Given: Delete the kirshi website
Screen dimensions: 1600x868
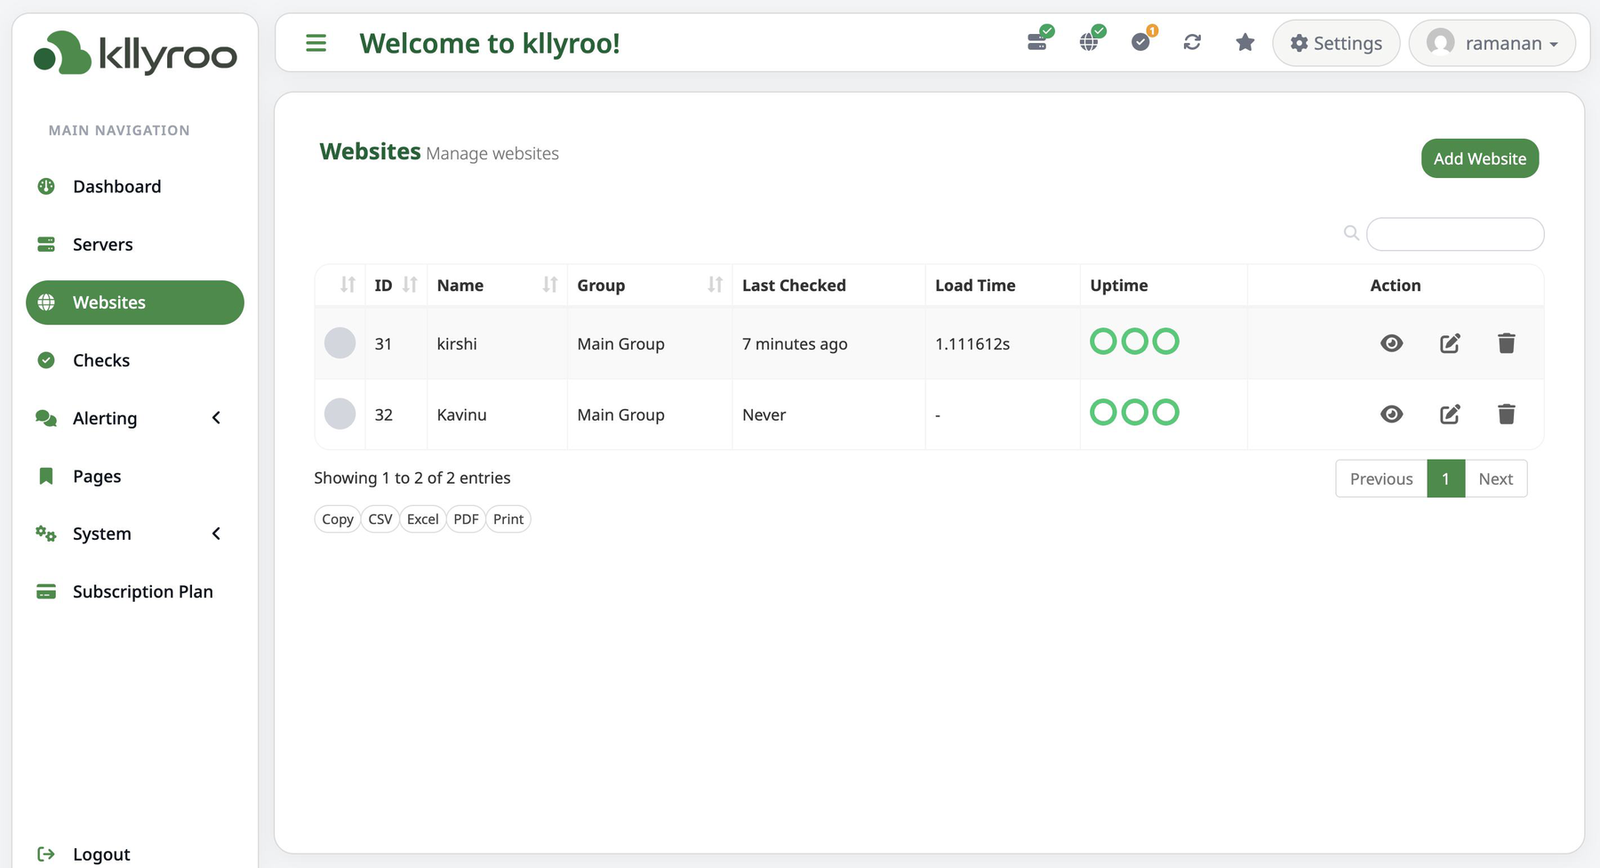Looking at the screenshot, I should tap(1507, 343).
